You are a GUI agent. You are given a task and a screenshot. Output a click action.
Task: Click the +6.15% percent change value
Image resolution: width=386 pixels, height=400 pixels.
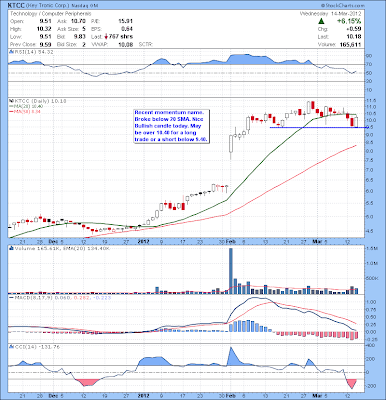pos(349,21)
